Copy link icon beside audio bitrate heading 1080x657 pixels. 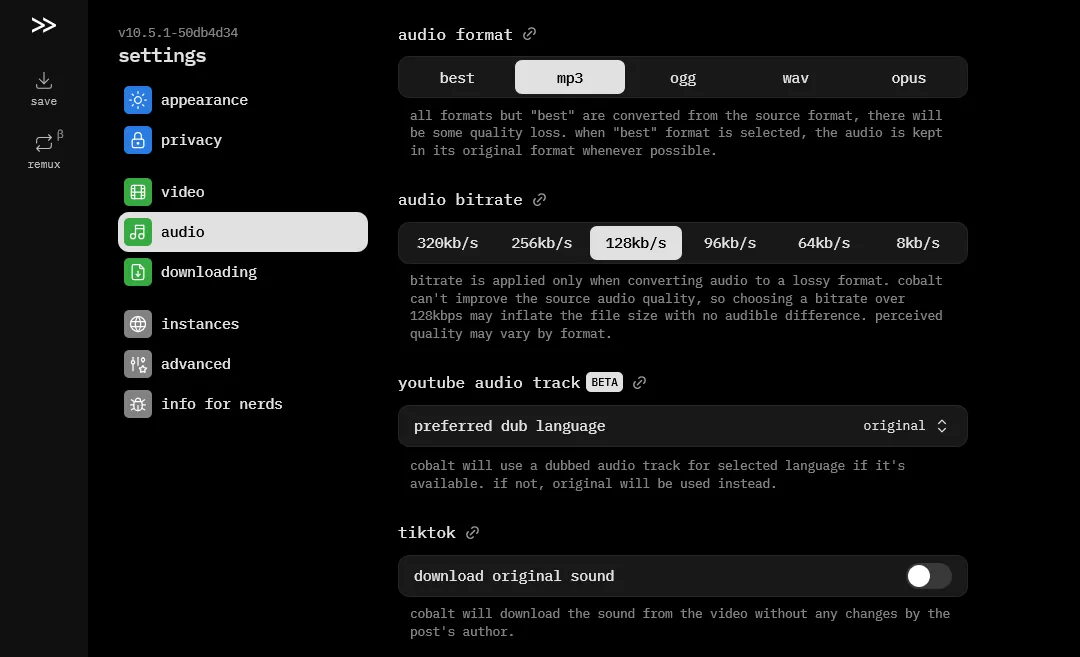(539, 200)
